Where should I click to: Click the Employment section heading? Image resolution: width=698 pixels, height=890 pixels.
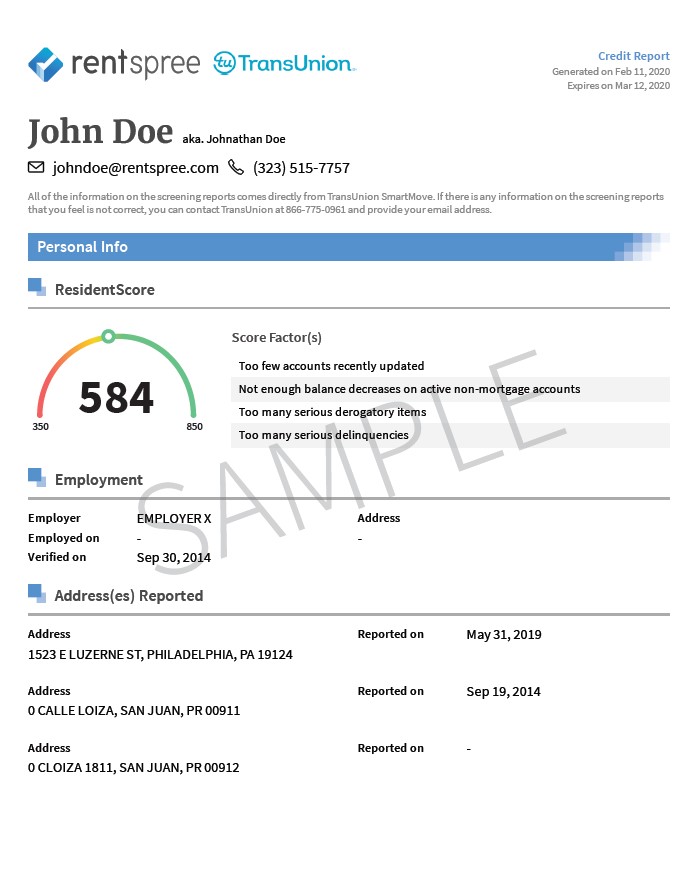click(x=99, y=480)
